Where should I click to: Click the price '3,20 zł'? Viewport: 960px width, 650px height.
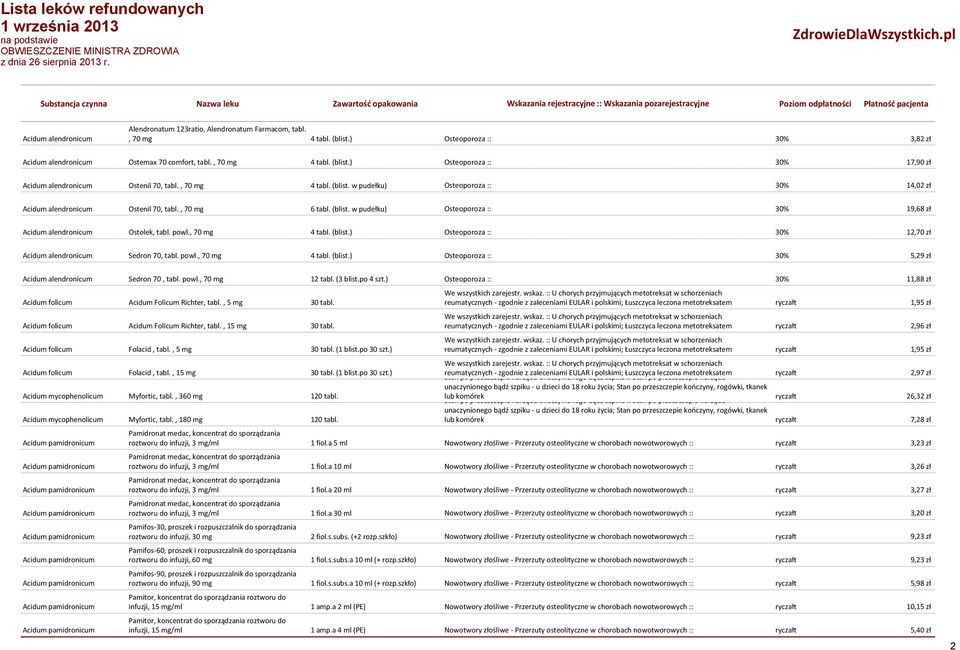click(x=920, y=513)
